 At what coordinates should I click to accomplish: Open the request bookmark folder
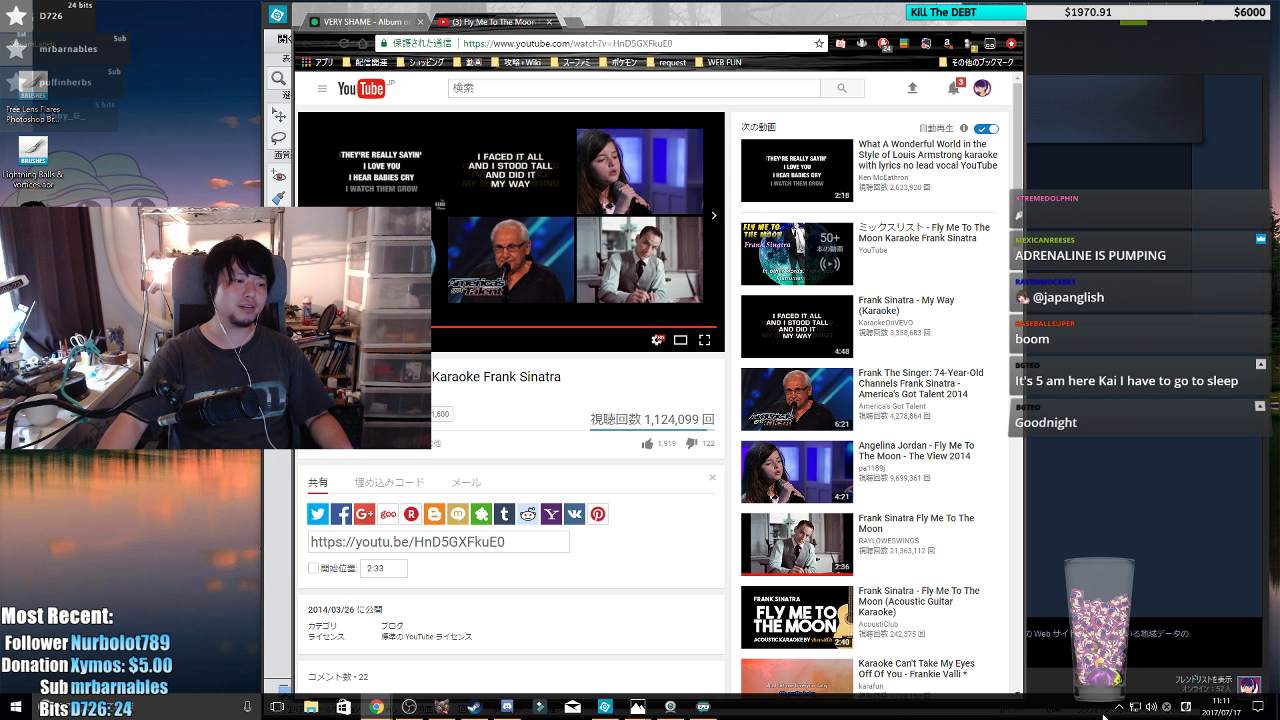(x=665, y=62)
